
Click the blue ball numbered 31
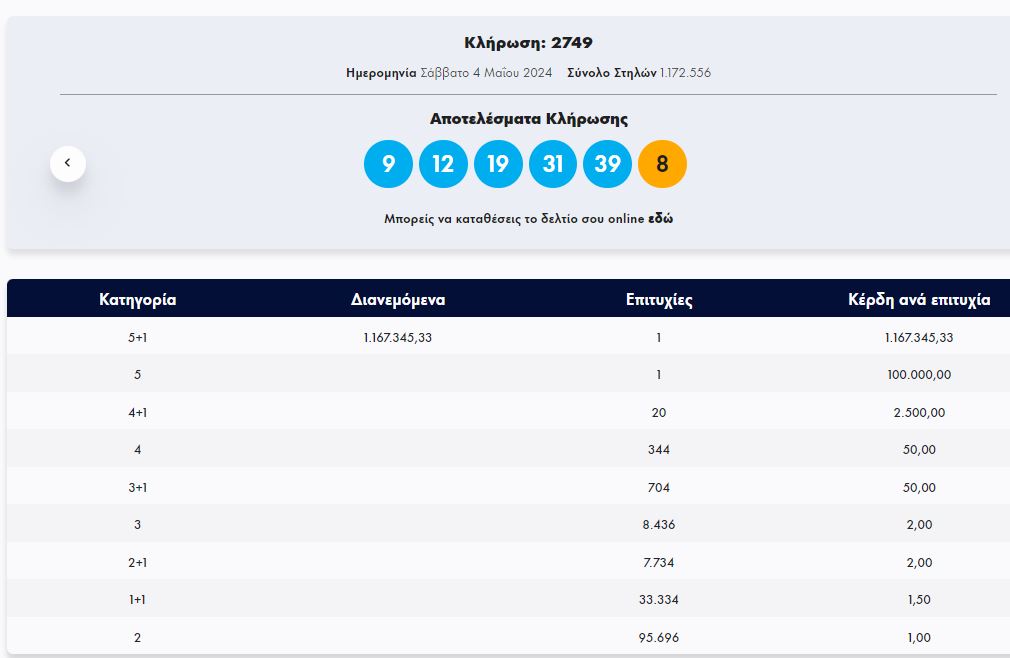(553, 164)
